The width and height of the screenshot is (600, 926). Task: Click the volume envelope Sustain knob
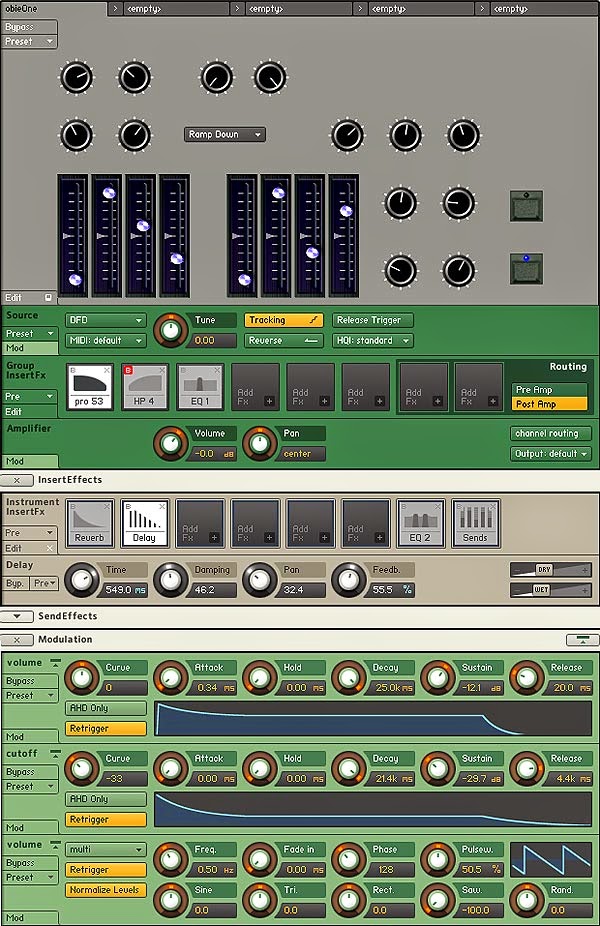point(438,677)
